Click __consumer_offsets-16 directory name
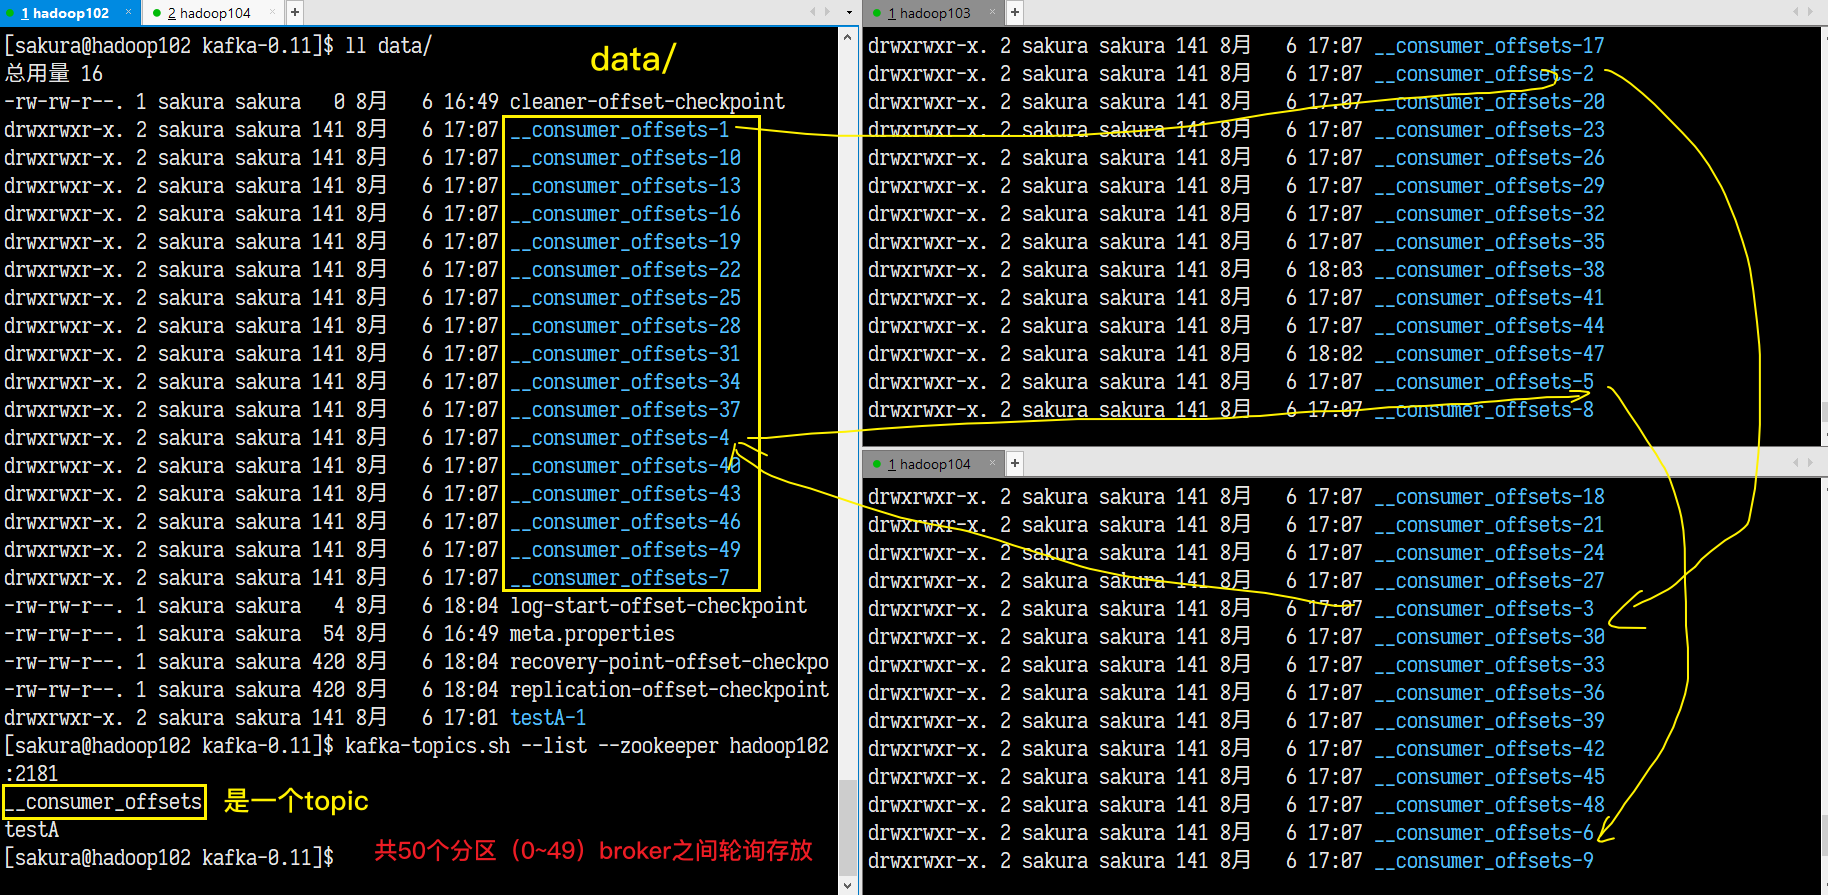This screenshot has width=1828, height=895. point(626,214)
